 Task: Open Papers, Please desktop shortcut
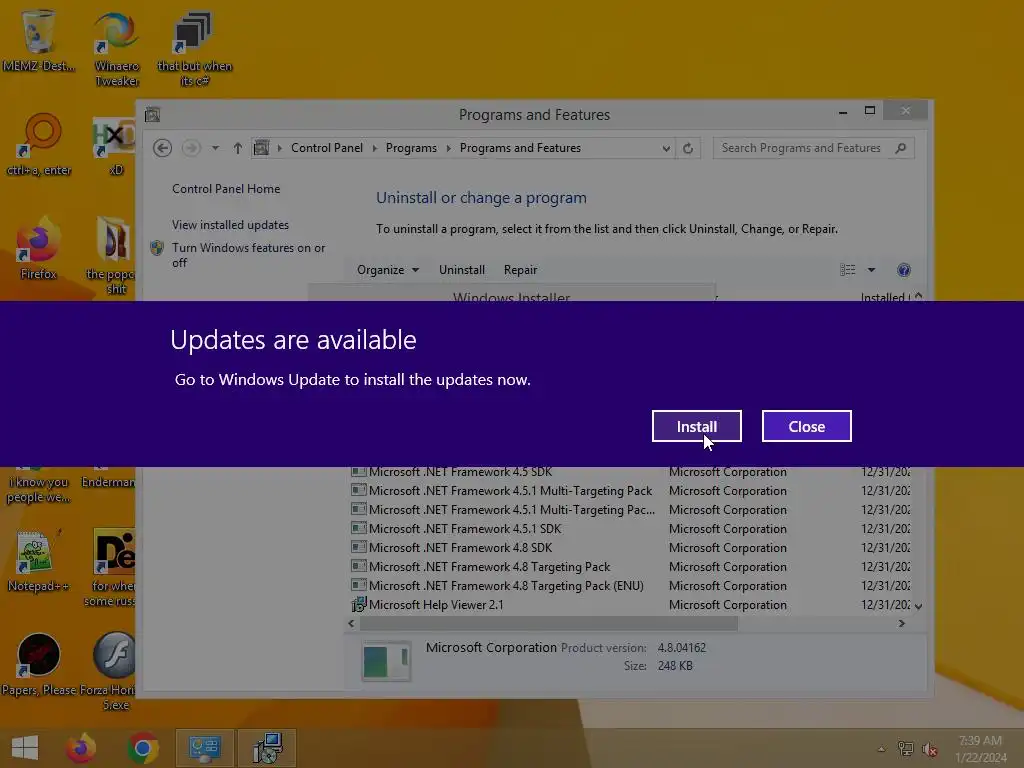[38, 664]
